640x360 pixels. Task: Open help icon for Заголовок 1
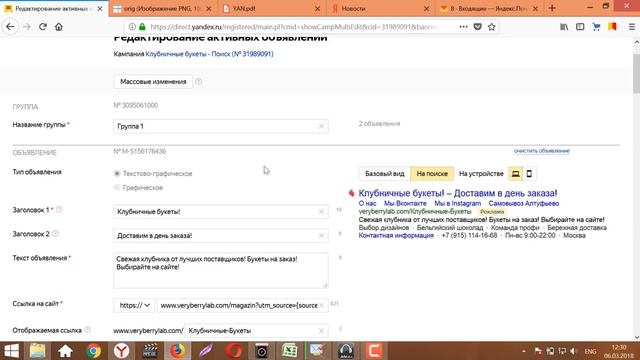pos(59,209)
